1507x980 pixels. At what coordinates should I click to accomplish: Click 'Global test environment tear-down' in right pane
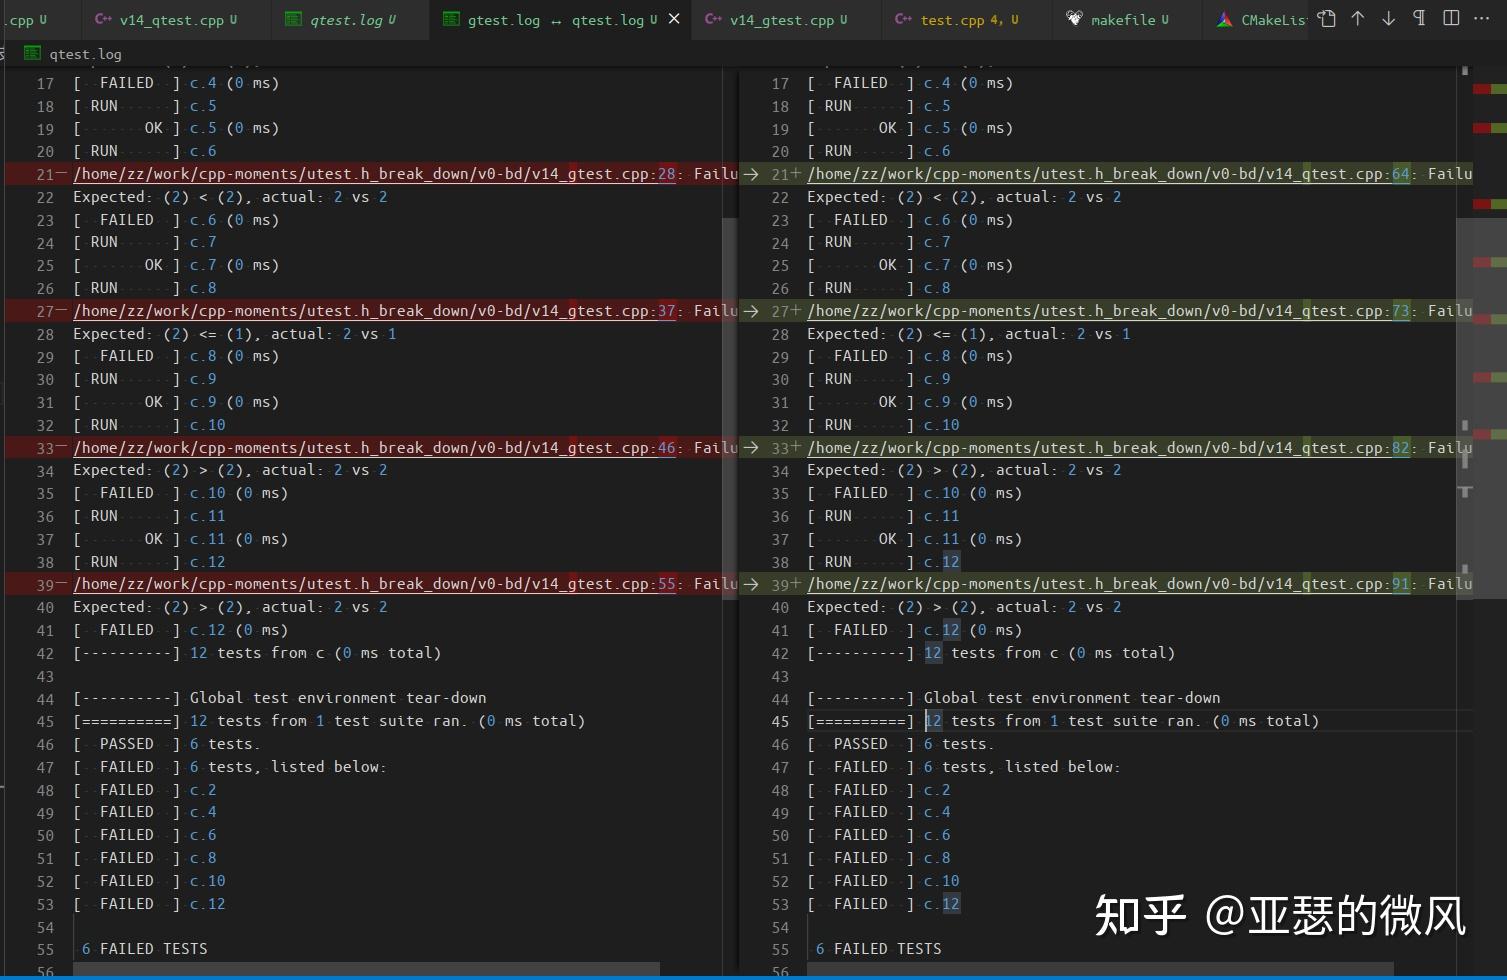pos(1072,698)
